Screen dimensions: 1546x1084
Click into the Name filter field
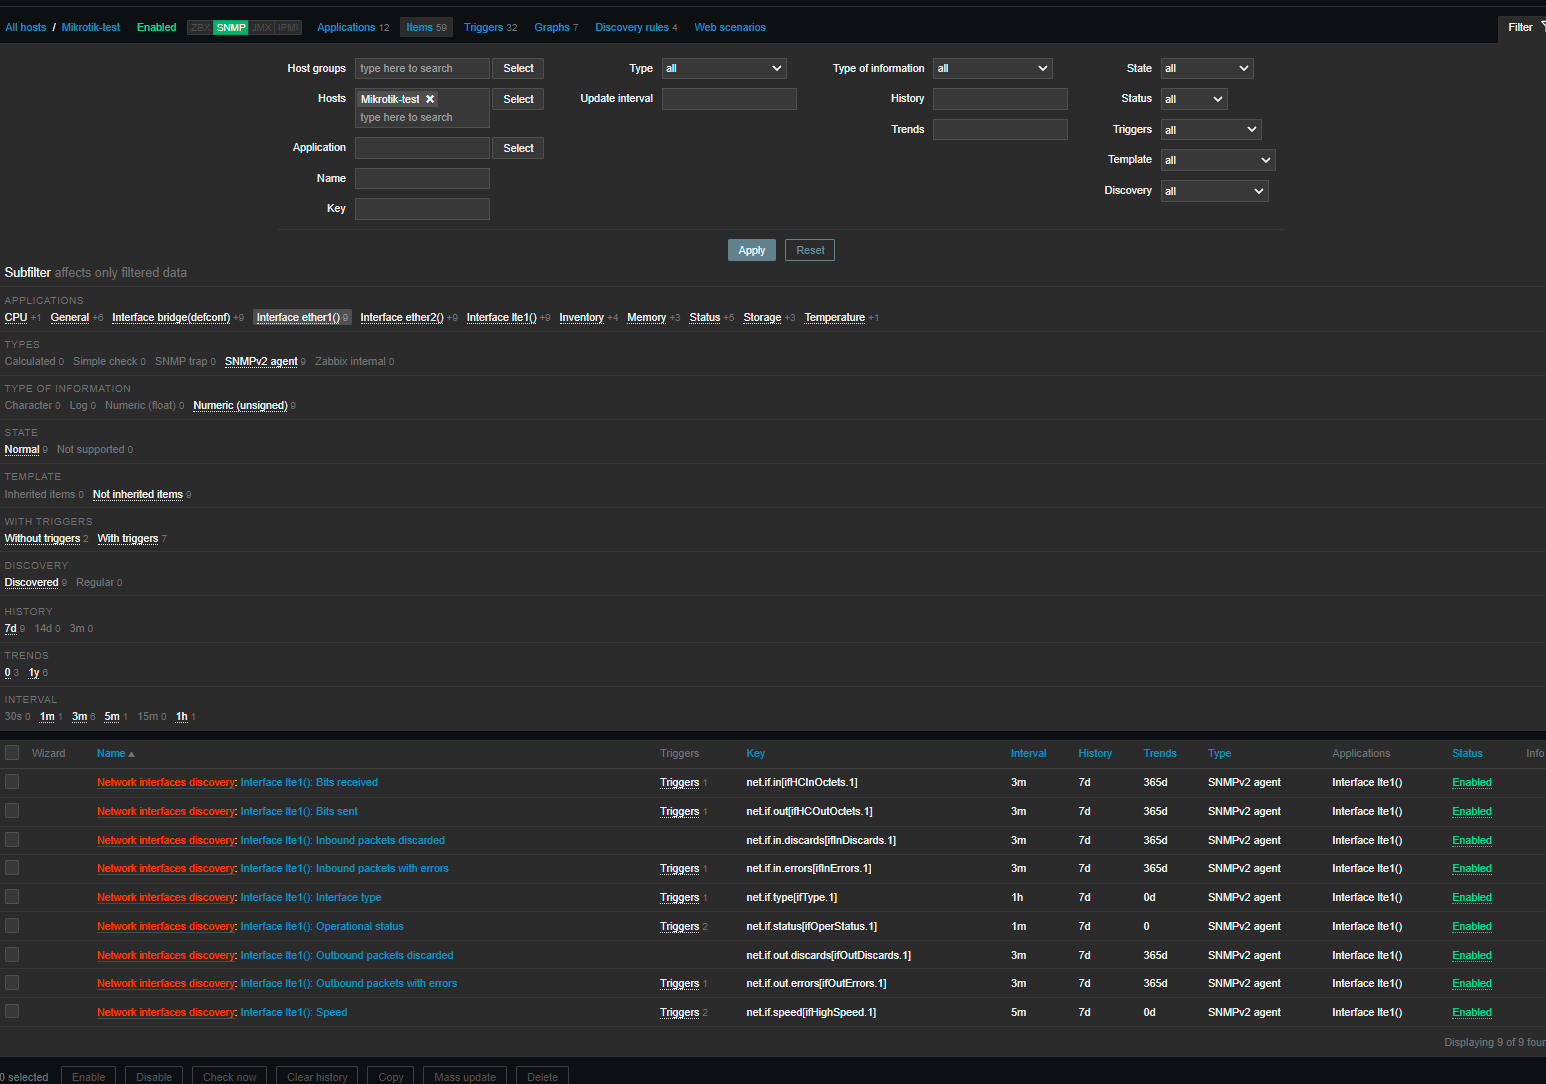tap(422, 178)
